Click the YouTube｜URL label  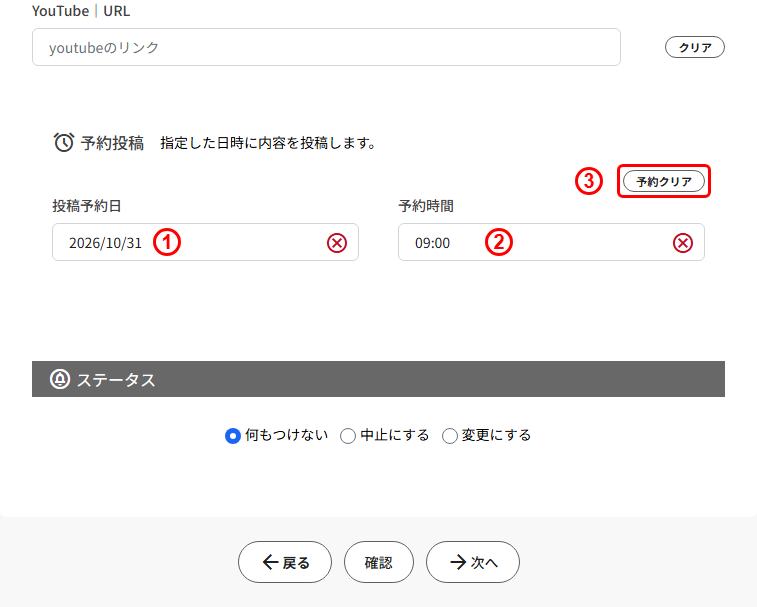coord(81,11)
